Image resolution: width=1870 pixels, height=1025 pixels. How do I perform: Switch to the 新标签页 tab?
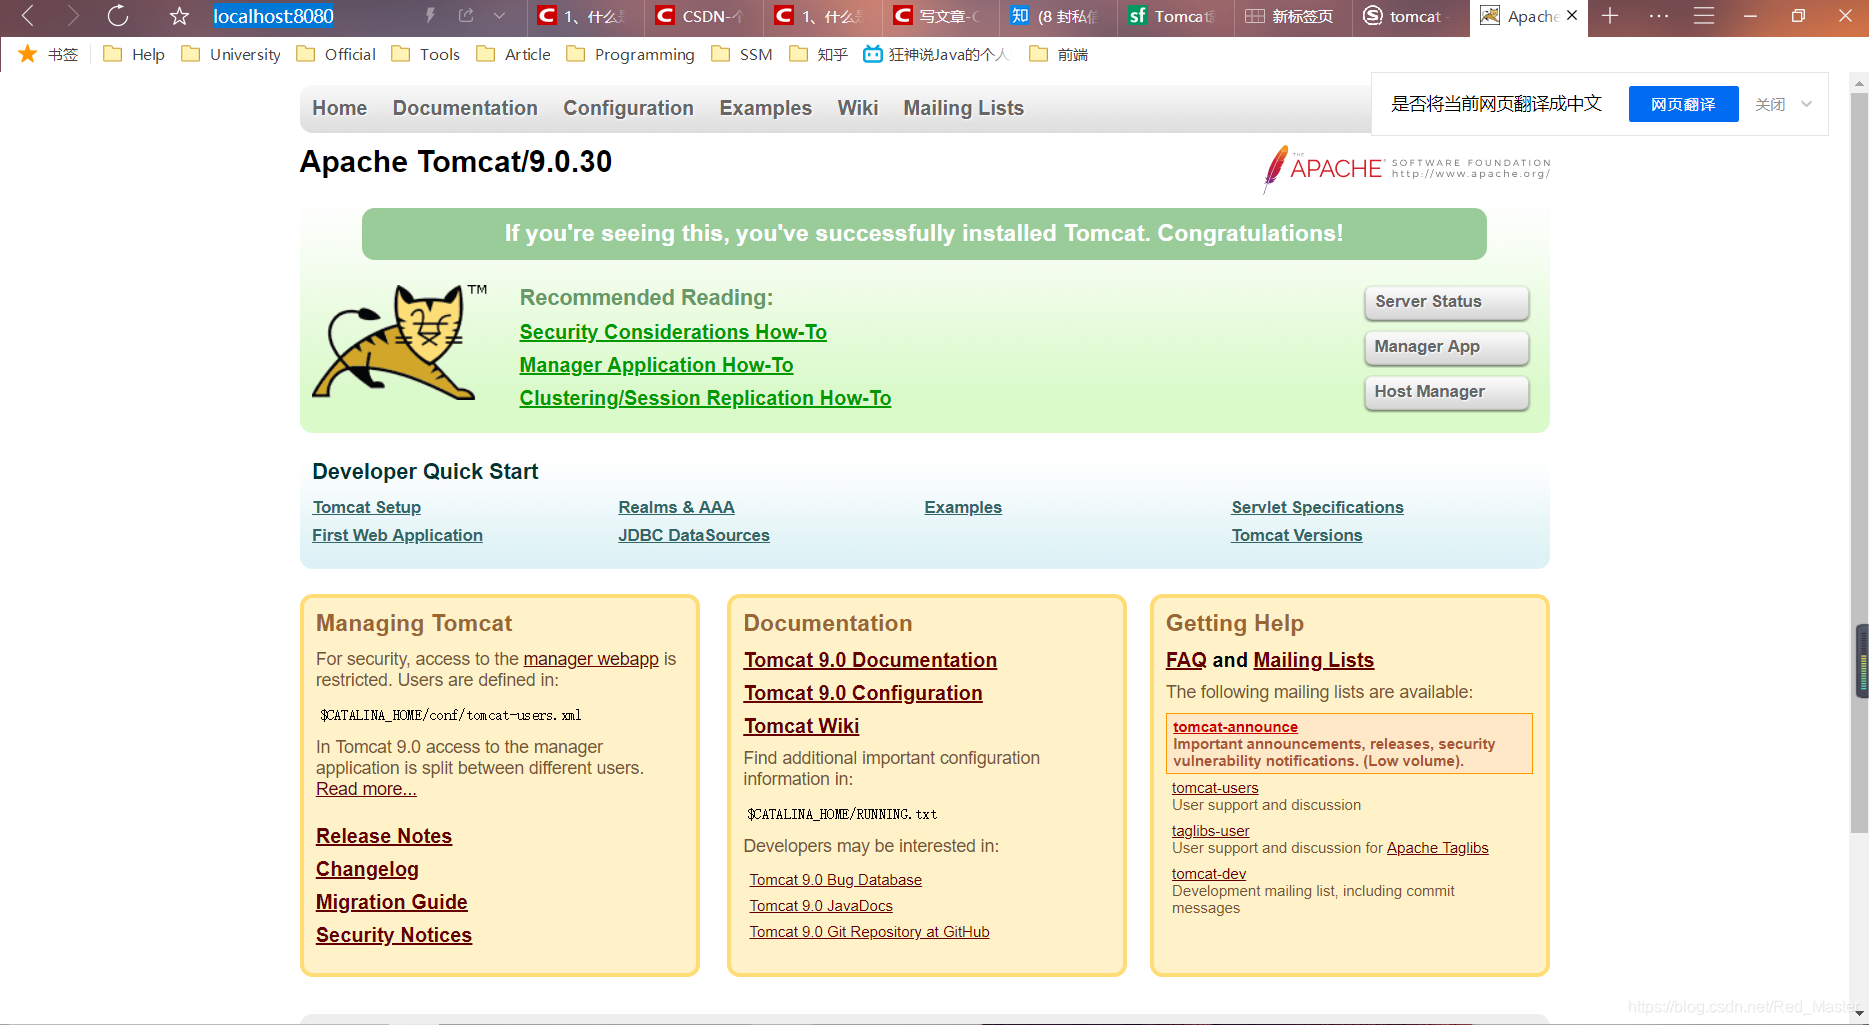tap(1292, 16)
